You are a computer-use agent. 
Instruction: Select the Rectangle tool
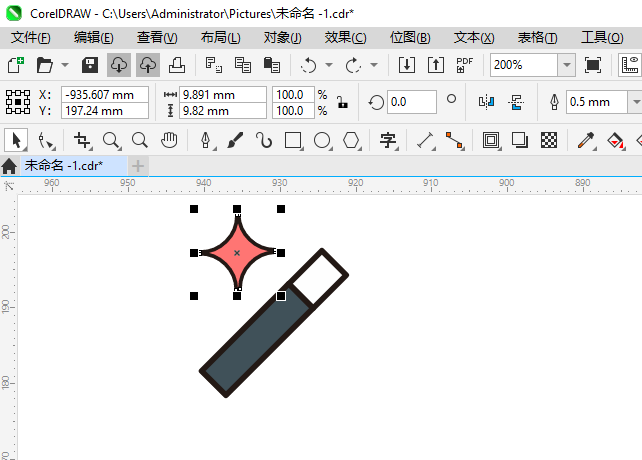[293, 140]
